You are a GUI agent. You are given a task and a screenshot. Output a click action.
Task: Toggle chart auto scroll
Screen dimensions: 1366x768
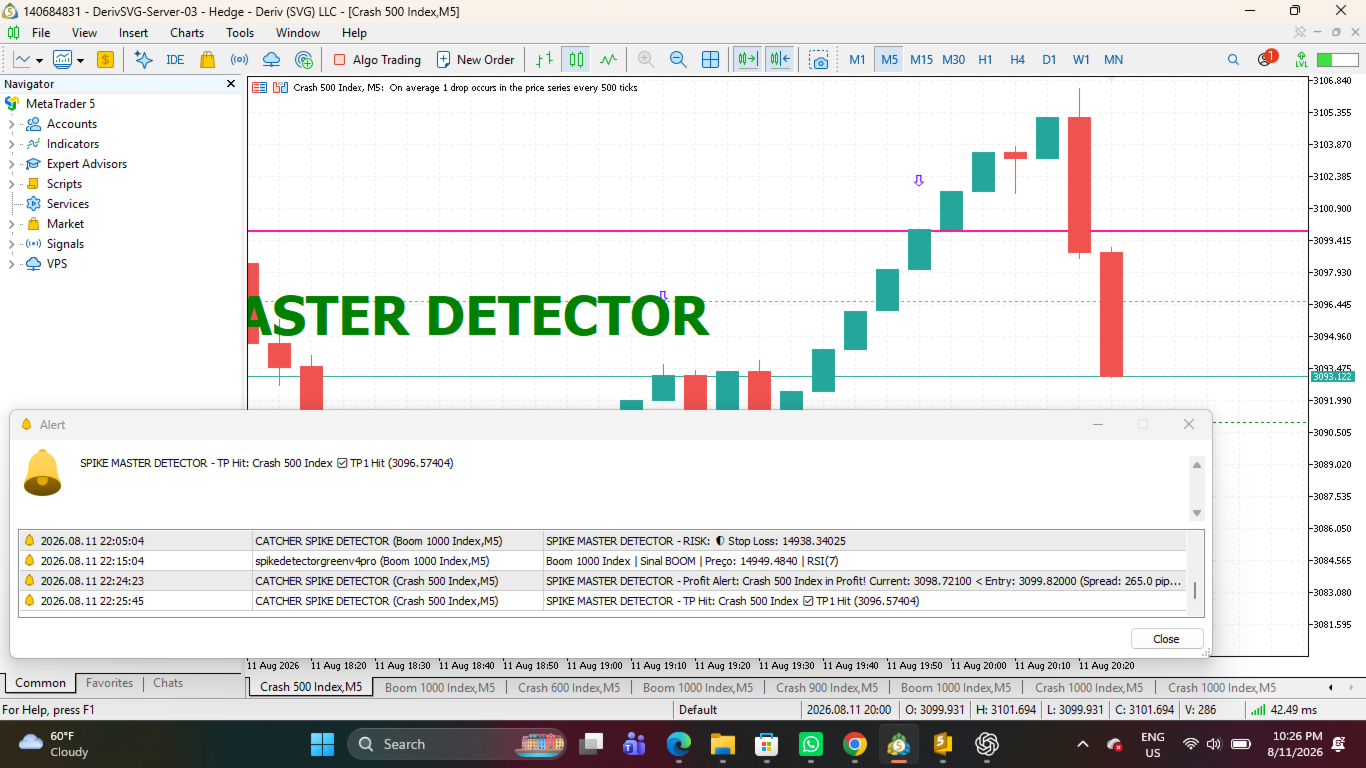[747, 60]
